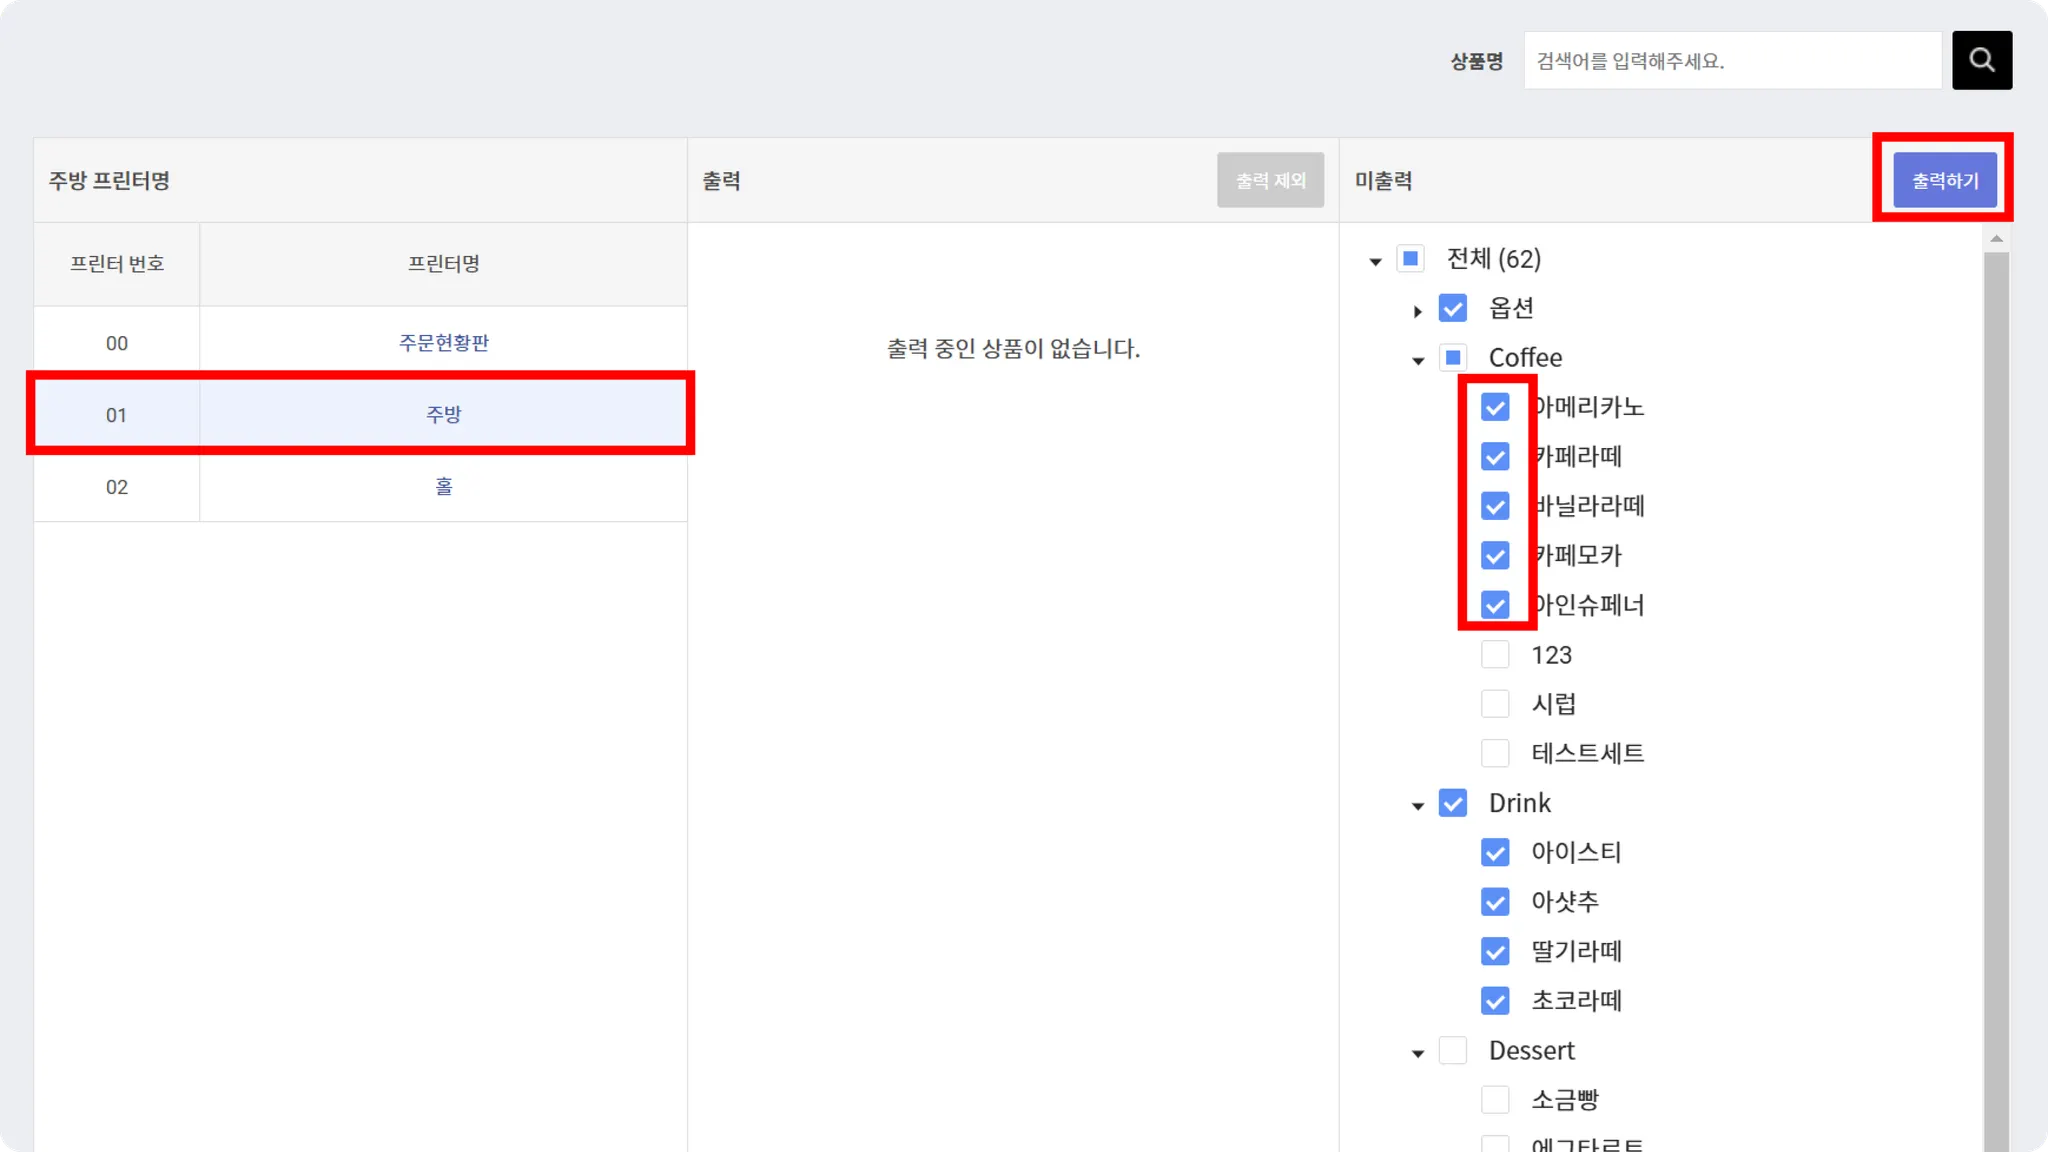Viewport: 2048px width, 1152px height.
Task: Select the 홀 printer row
Action: tap(443, 487)
